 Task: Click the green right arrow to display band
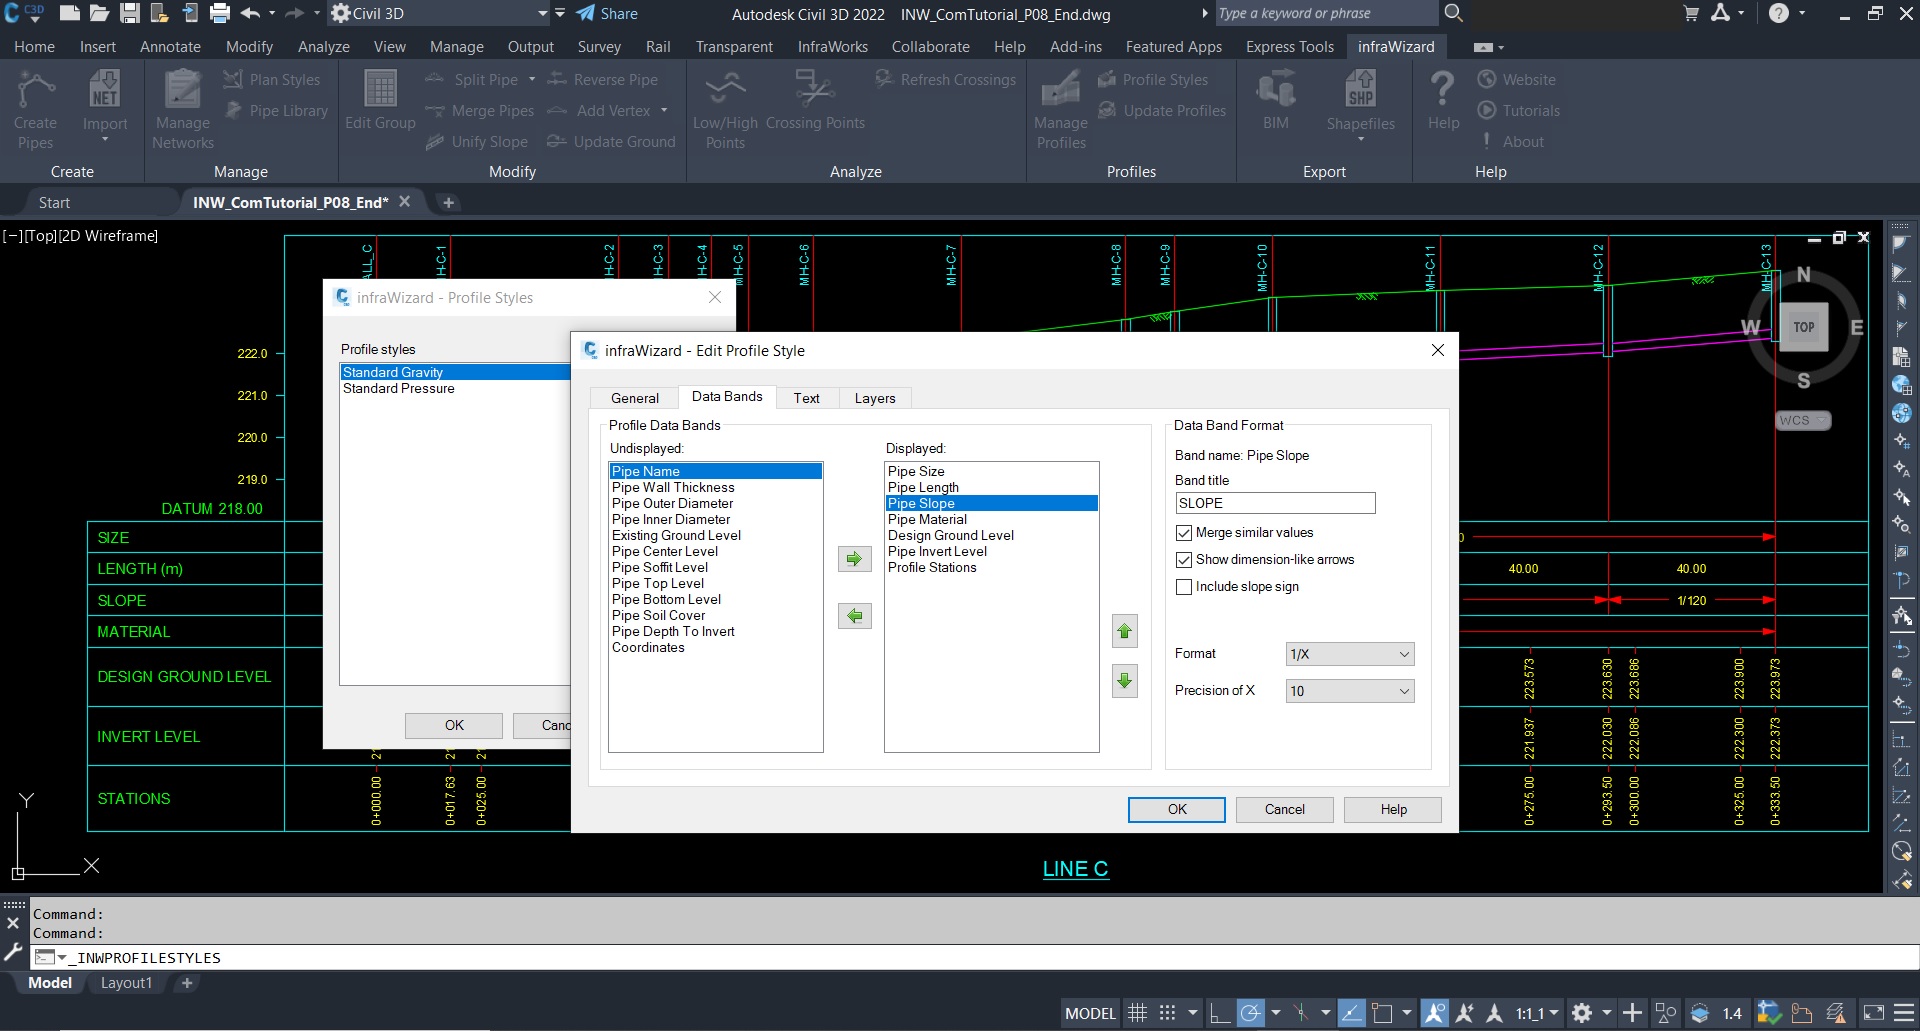854,559
